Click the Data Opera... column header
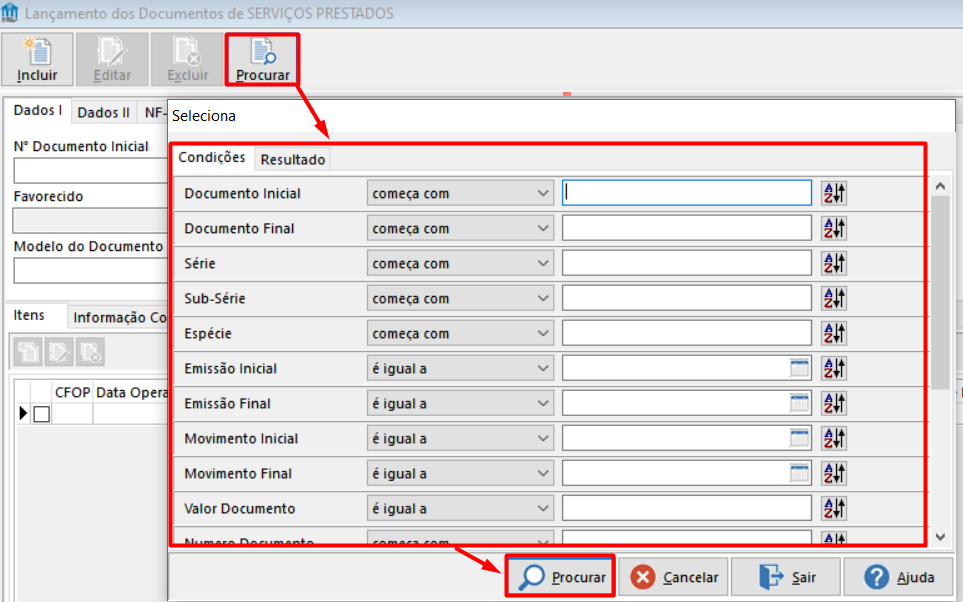Image resolution: width=963 pixels, height=602 pixels. click(131, 393)
